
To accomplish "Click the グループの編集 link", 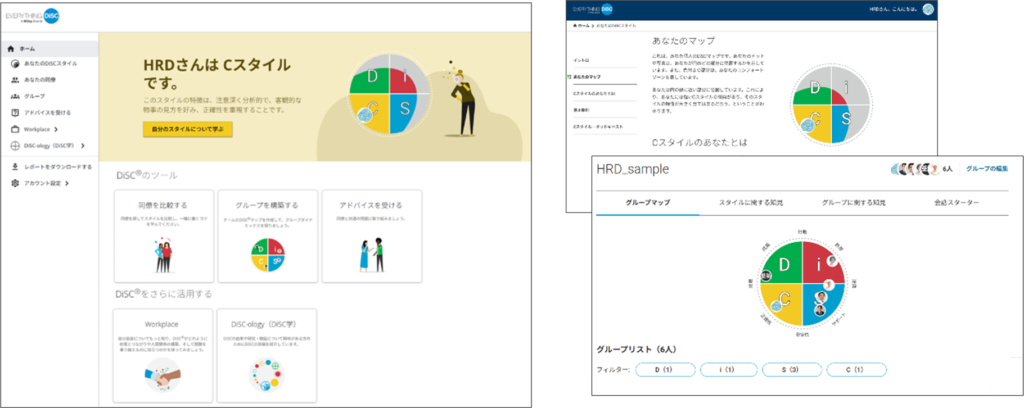I will [986, 170].
